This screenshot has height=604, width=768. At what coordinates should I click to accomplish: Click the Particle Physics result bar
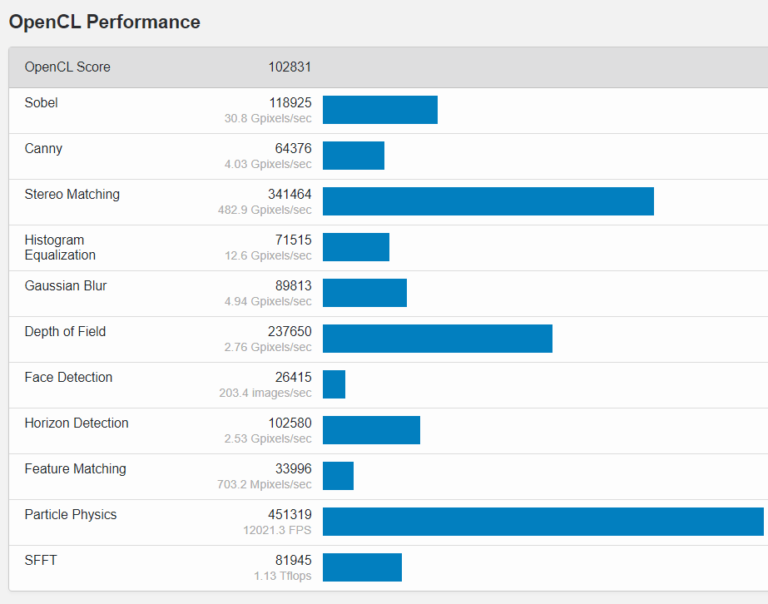[543, 522]
